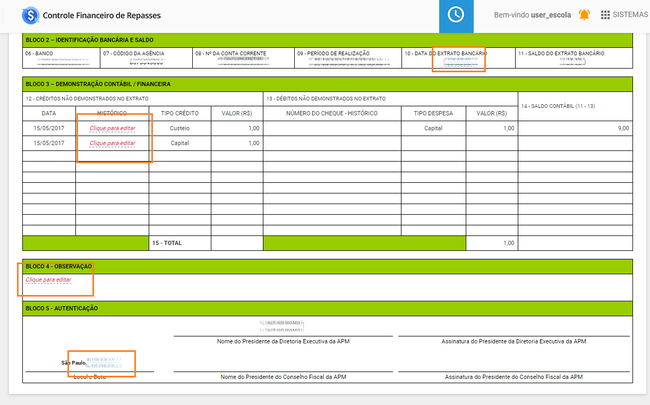The height and width of the screenshot is (405, 650).
Task: Click the 15 - TOTAL label
Action: tap(167, 243)
